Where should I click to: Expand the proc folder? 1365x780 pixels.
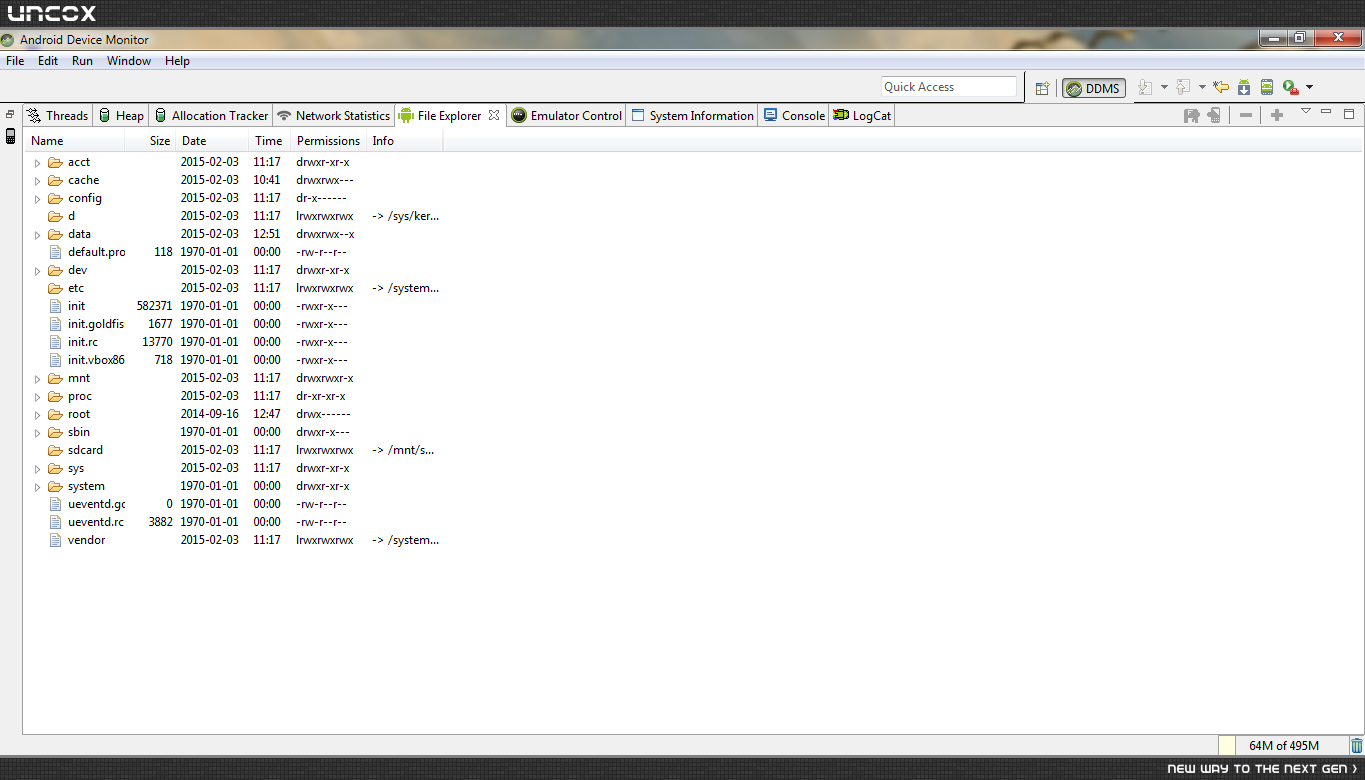click(x=38, y=396)
